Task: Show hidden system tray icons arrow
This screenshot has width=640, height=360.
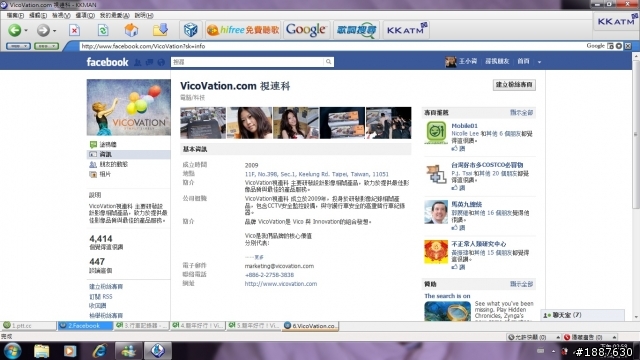Action: [x=553, y=351]
